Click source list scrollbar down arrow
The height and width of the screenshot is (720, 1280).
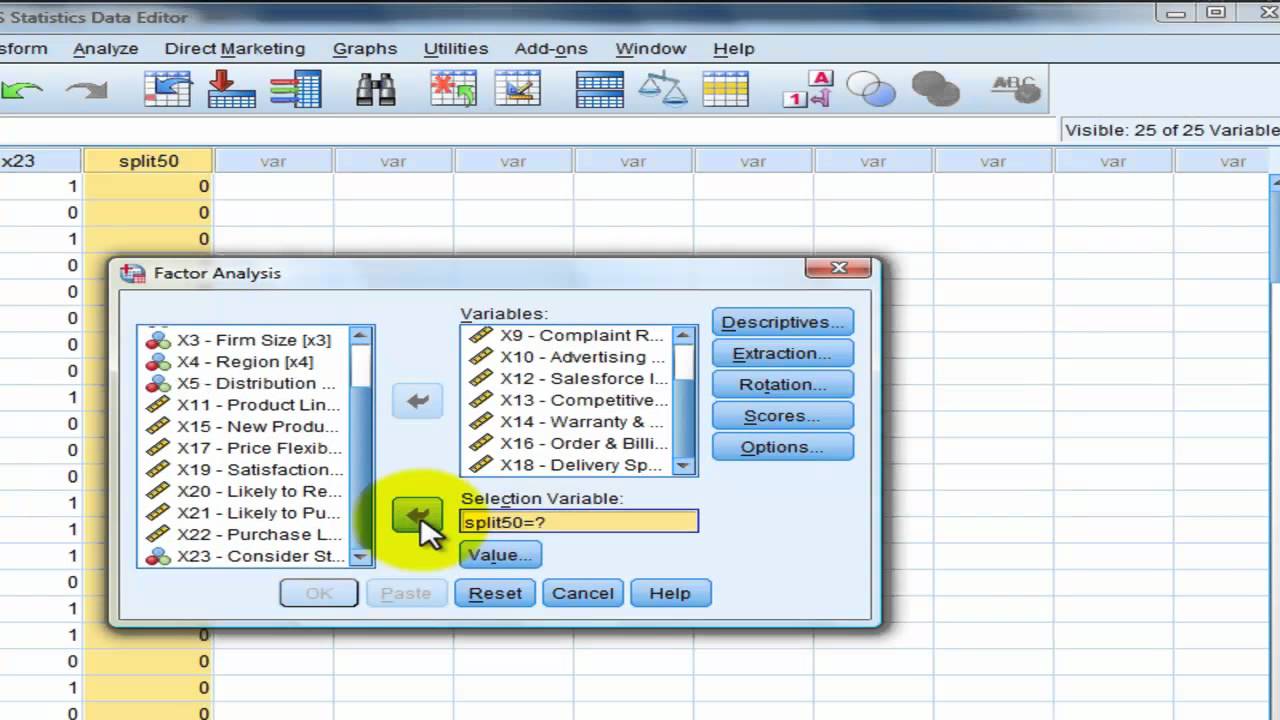[x=360, y=557]
